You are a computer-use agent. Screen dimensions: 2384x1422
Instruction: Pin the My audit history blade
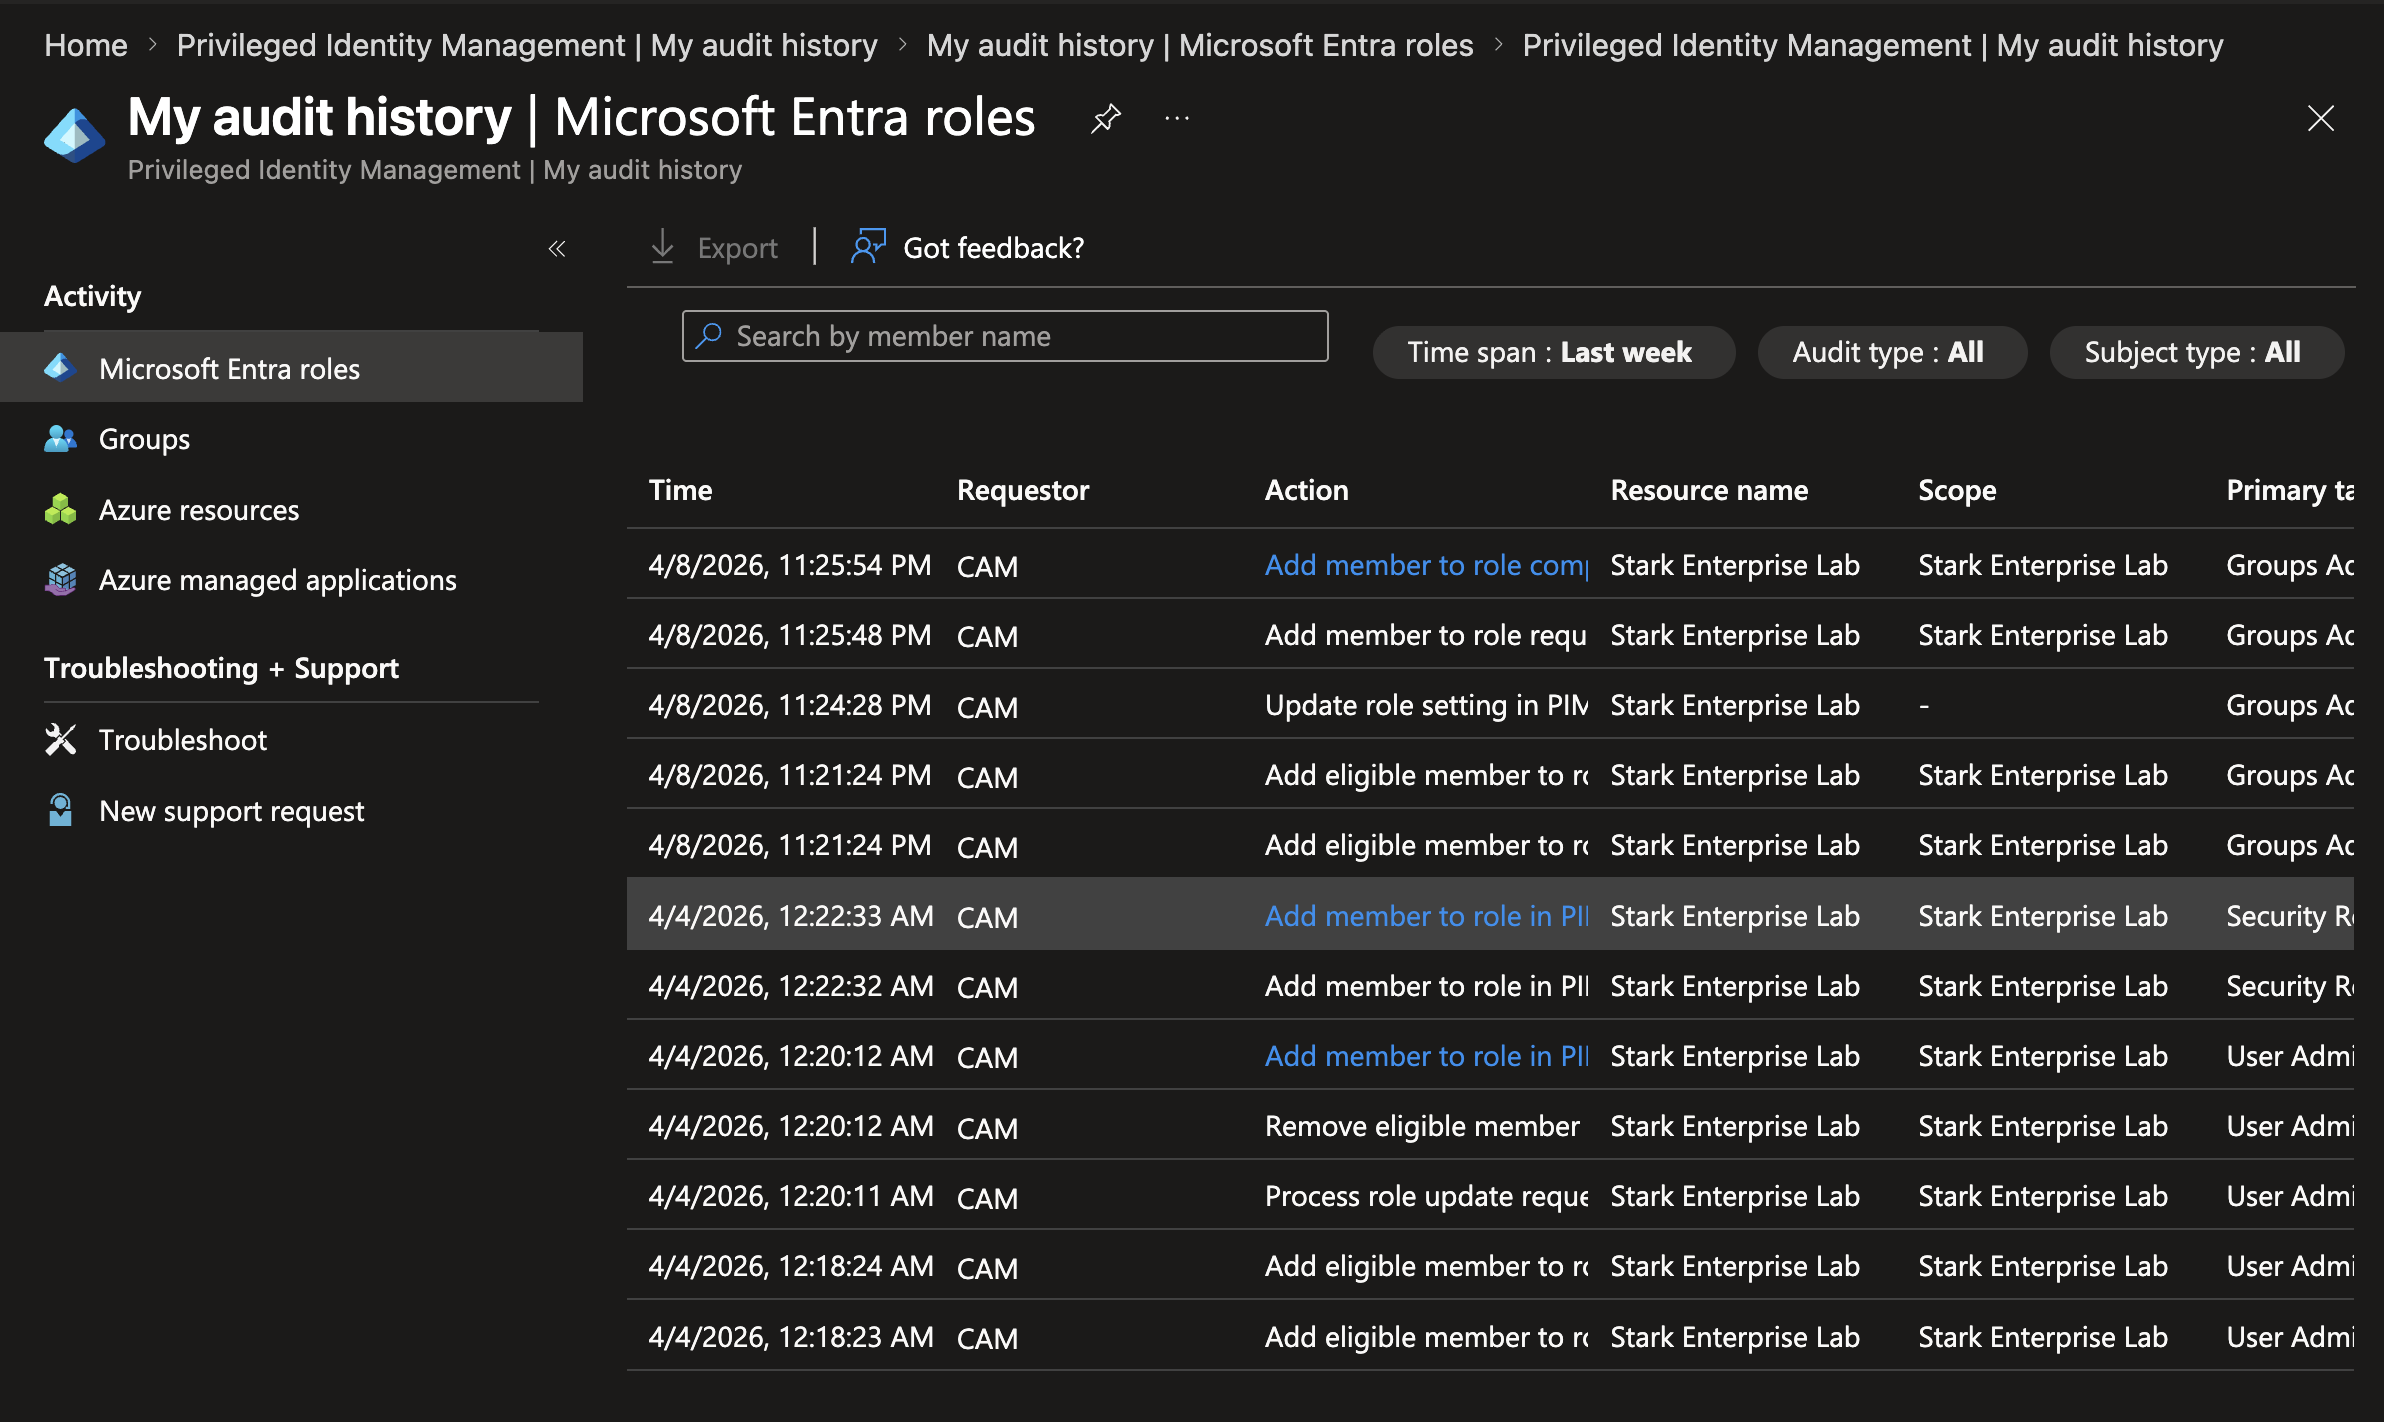(x=1106, y=118)
